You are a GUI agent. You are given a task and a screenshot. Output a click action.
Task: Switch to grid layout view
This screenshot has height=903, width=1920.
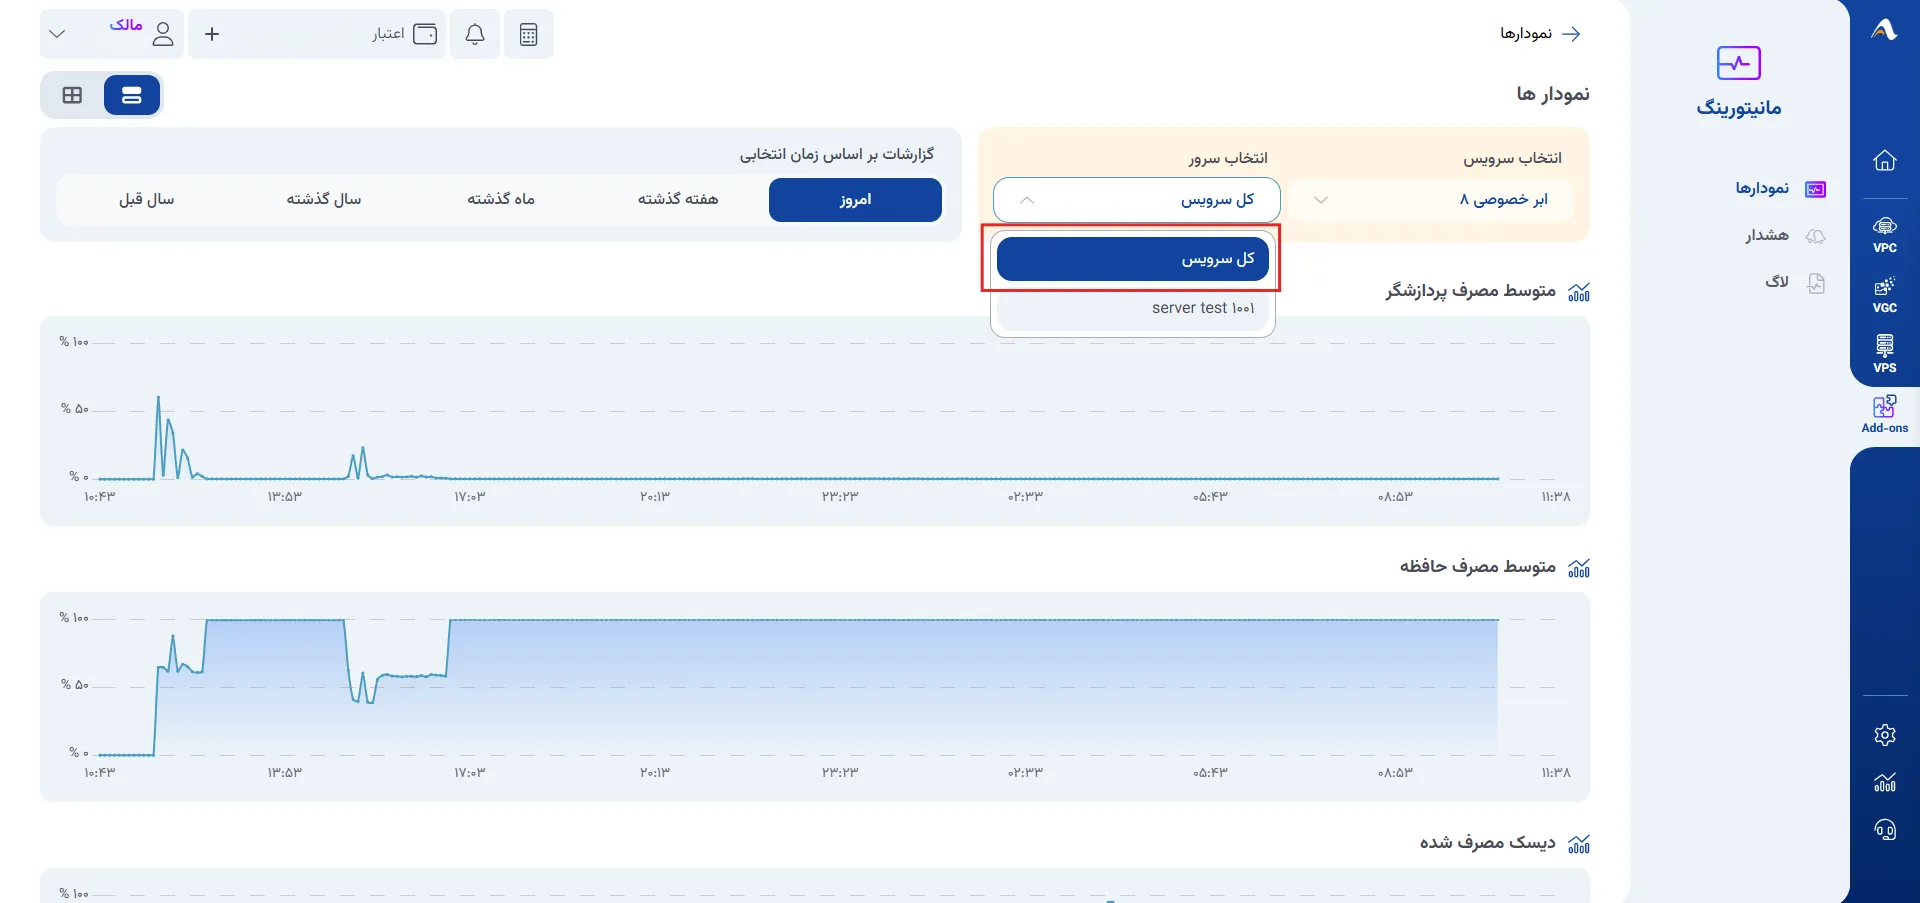(x=72, y=95)
